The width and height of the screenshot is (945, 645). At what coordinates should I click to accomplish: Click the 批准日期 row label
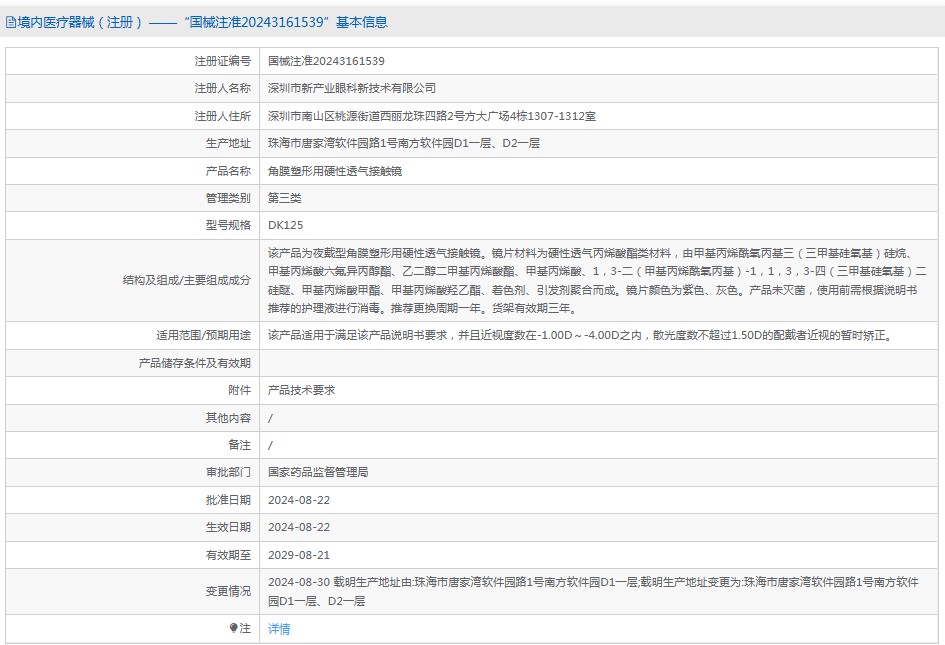[228, 499]
